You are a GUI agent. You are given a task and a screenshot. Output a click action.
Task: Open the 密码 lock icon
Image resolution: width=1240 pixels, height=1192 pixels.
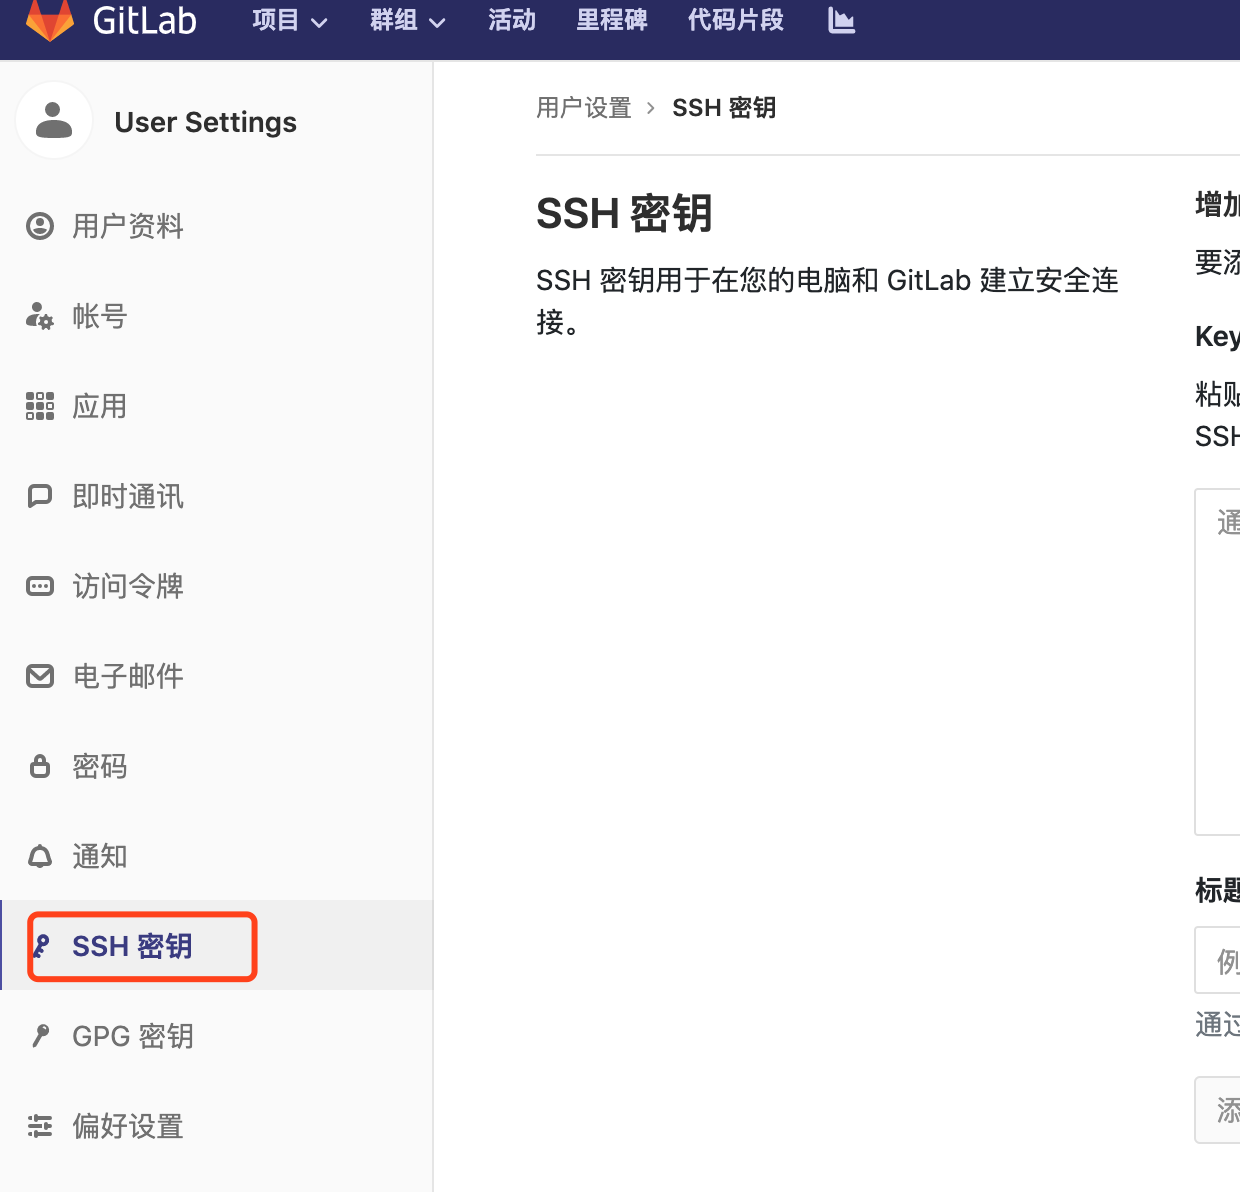point(39,766)
